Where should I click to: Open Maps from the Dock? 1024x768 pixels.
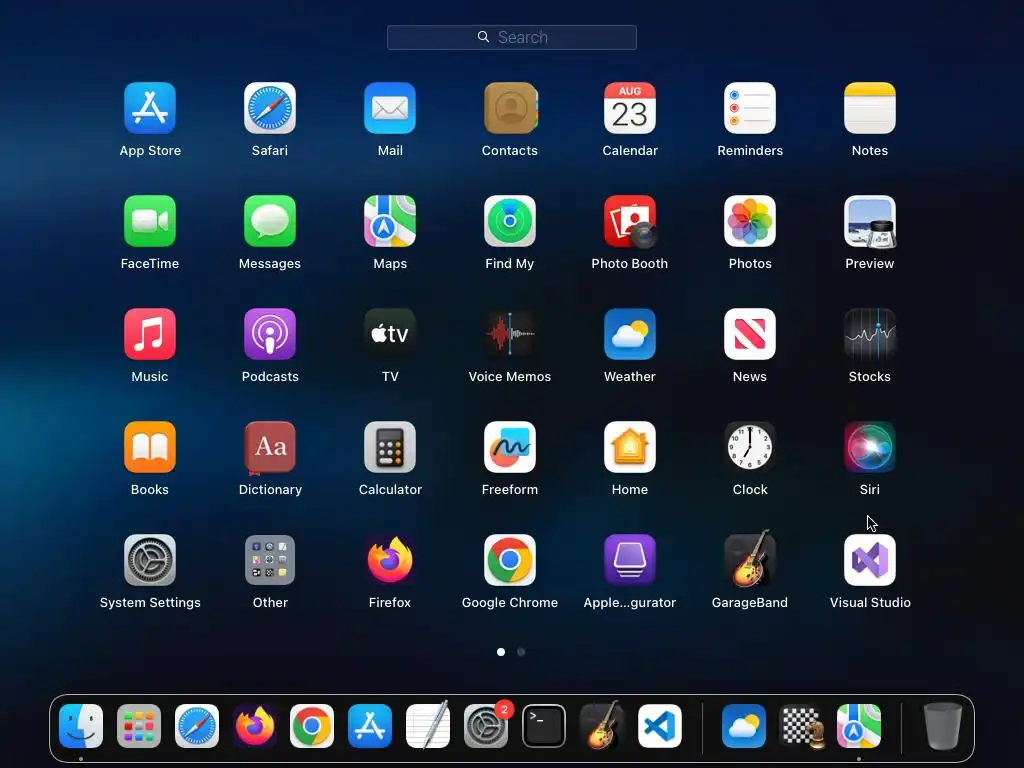[x=859, y=726]
